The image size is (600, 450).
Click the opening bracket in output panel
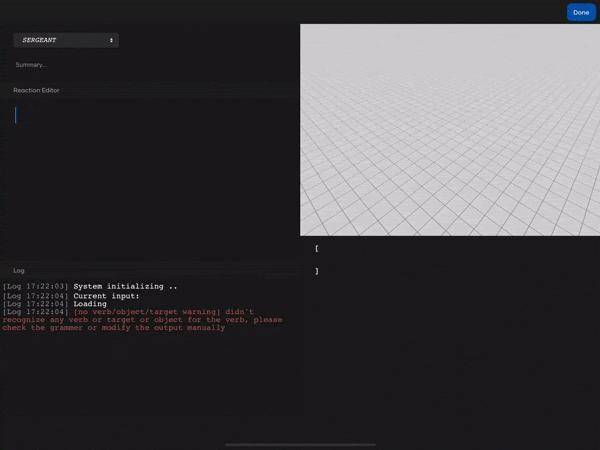tap(316, 248)
